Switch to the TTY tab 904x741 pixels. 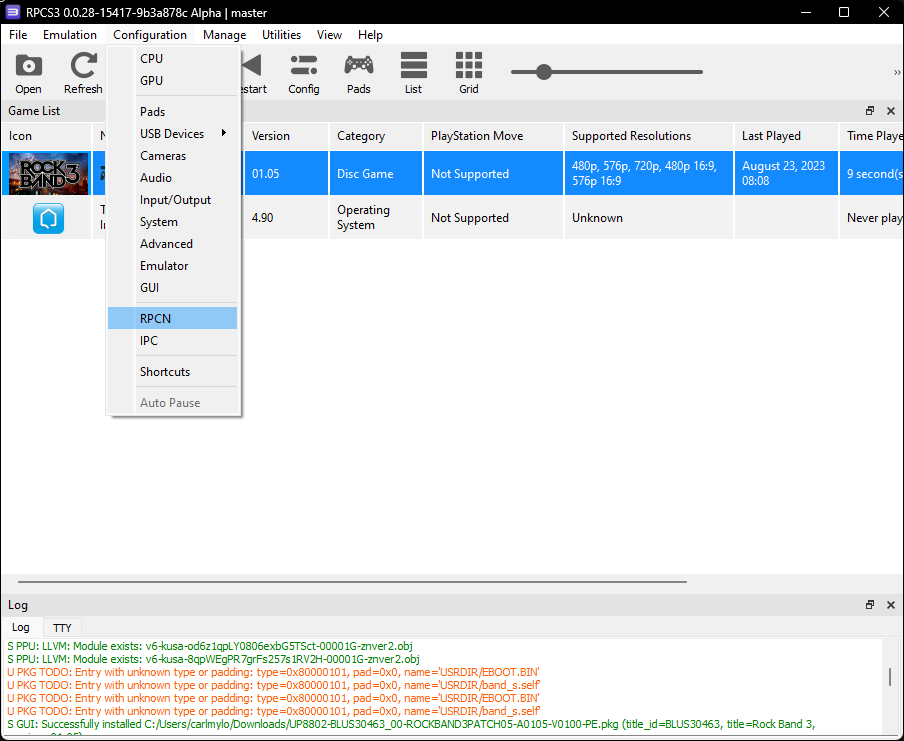(62, 627)
